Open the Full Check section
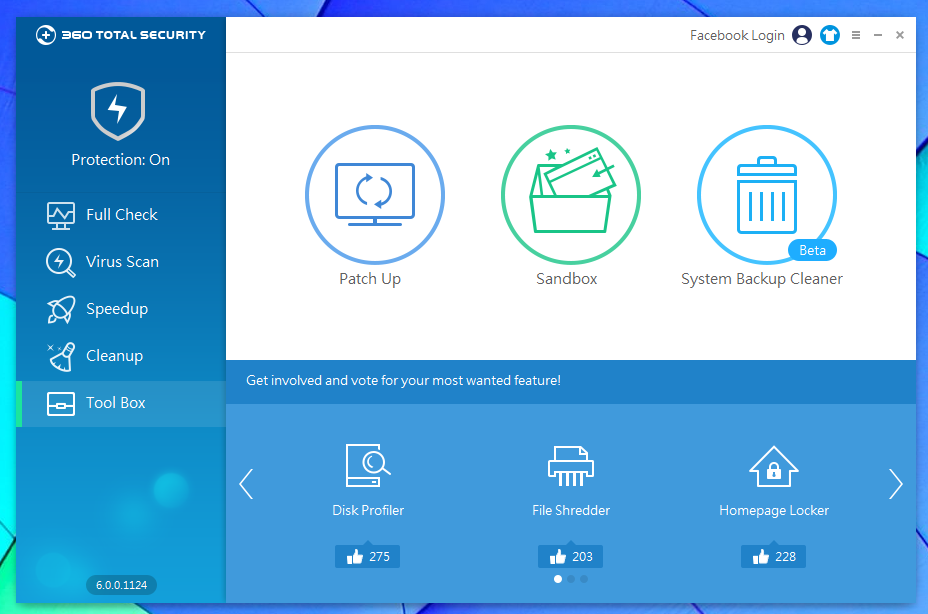The image size is (928, 614). (x=121, y=214)
